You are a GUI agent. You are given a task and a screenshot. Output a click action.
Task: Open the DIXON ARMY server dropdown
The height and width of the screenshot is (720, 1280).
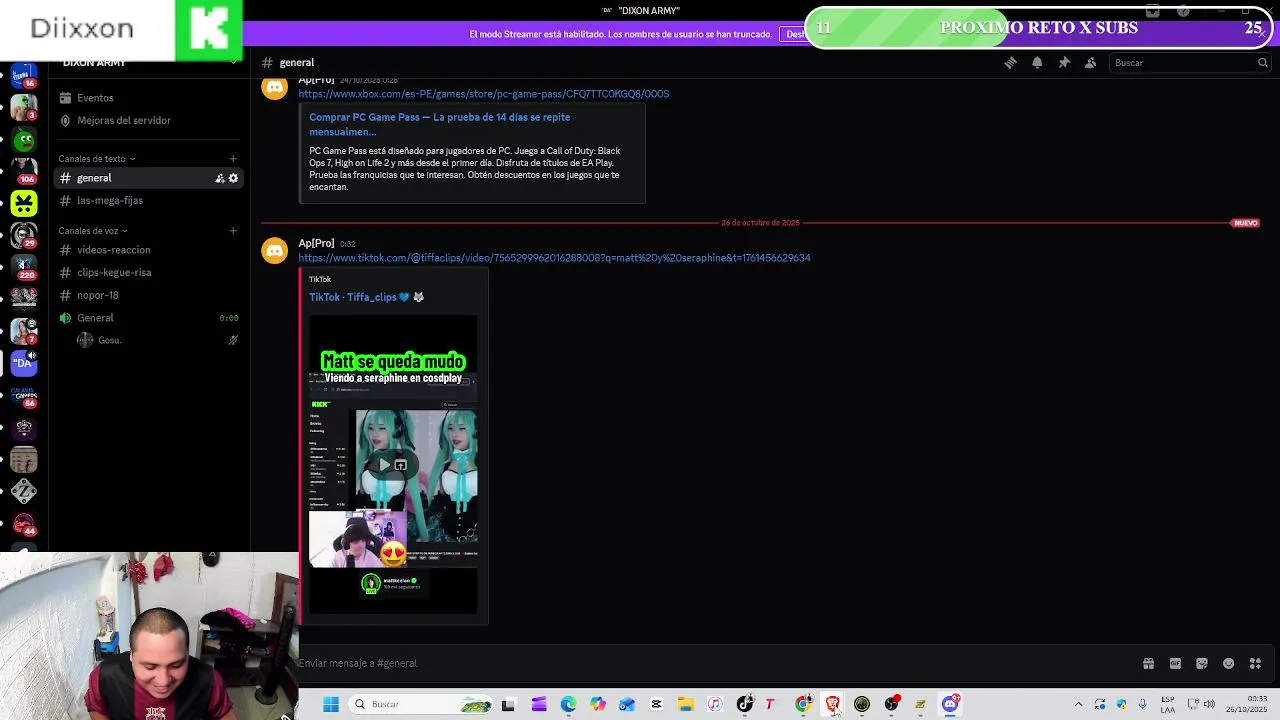(150, 62)
